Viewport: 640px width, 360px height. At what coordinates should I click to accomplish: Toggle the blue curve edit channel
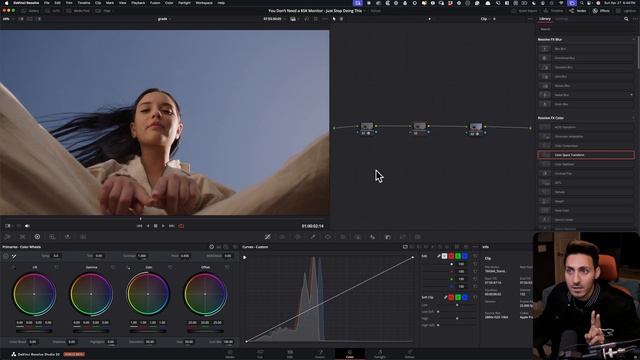coord(464,256)
